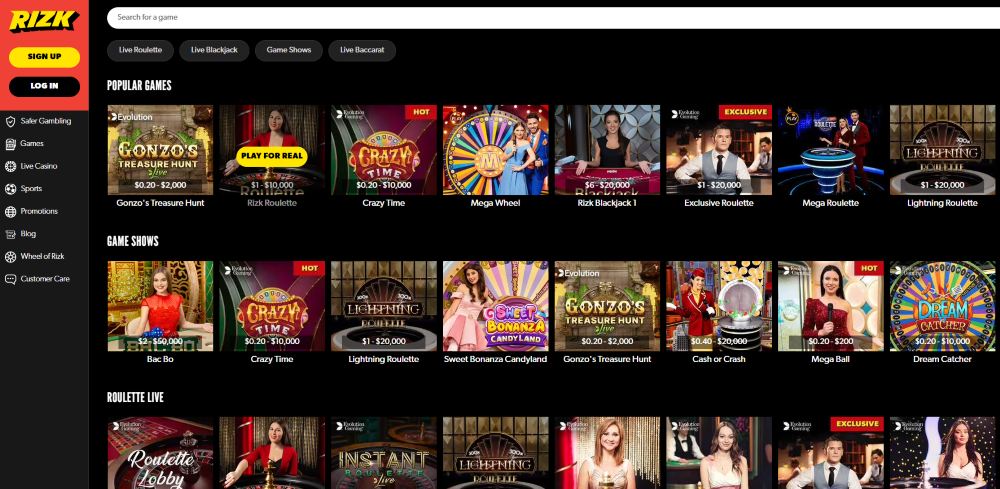Open Wheel of Rizk

point(42,256)
